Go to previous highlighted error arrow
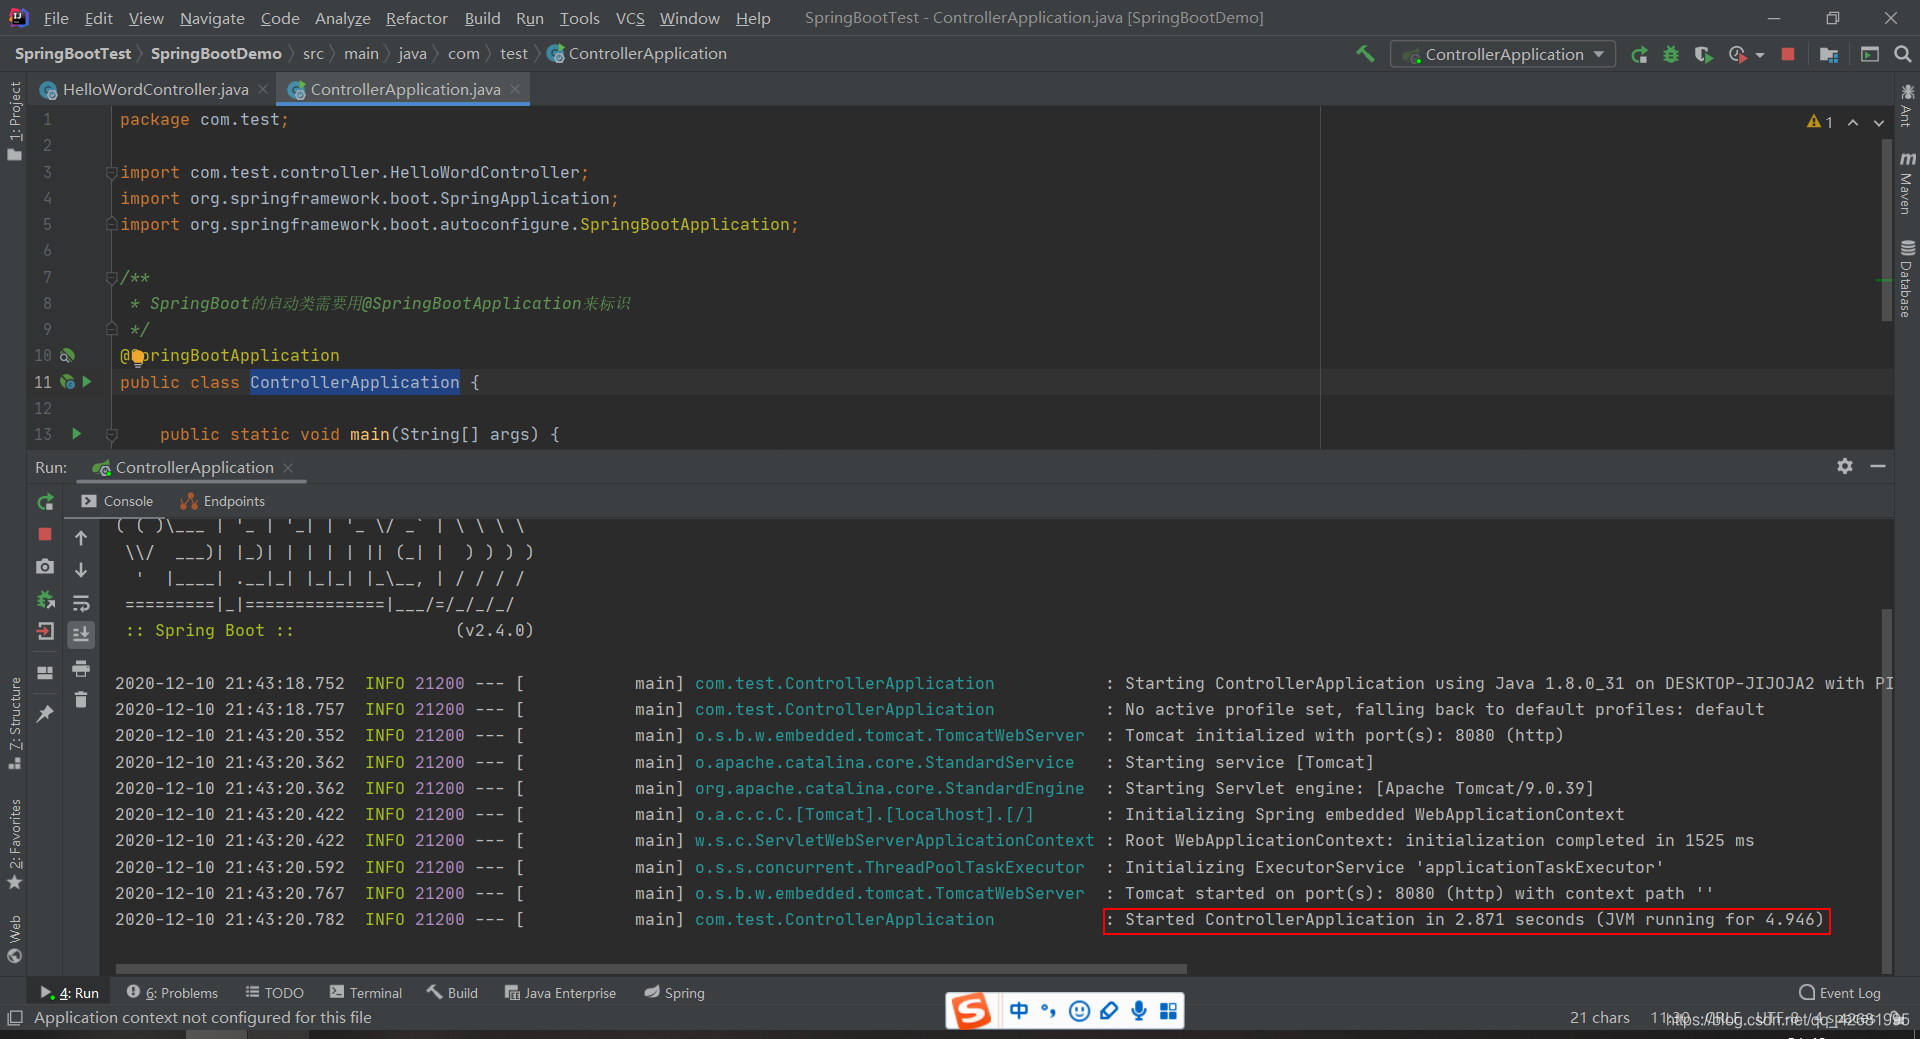Screen dimensions: 1920x1039 [x=1853, y=122]
